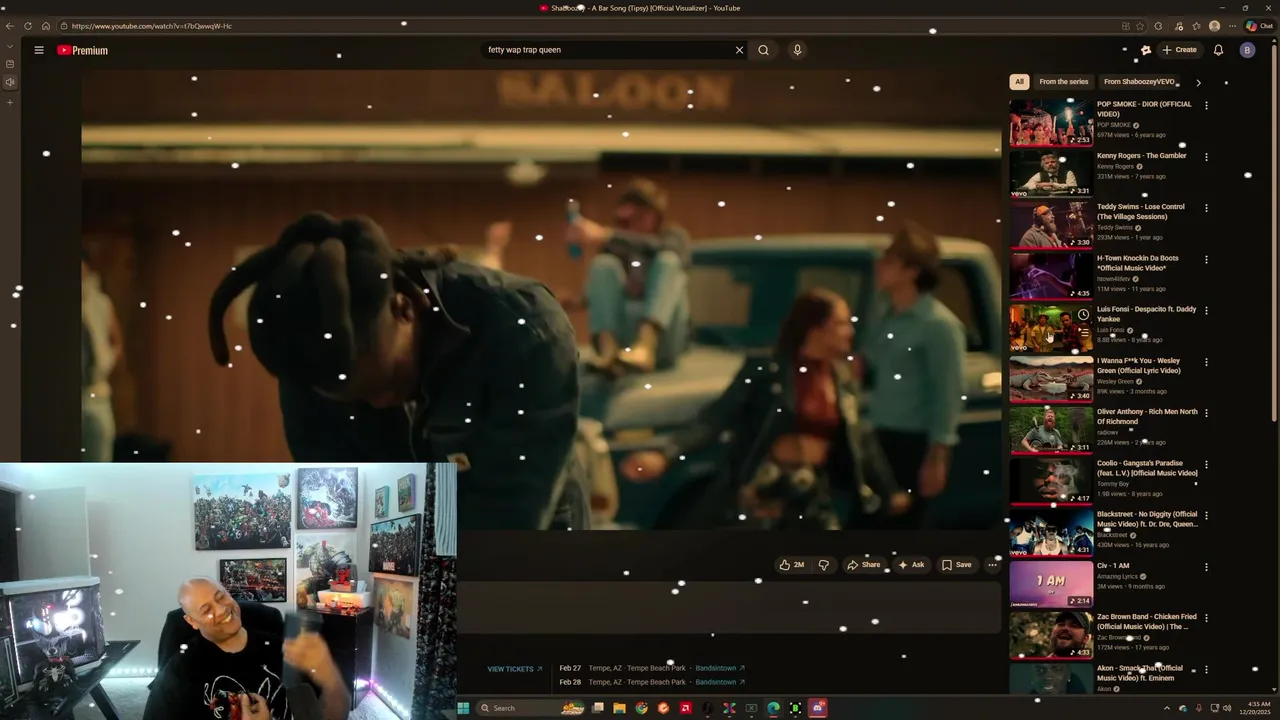Like the video with thumbs up
This screenshot has width=1280, height=720.
[x=791, y=565]
